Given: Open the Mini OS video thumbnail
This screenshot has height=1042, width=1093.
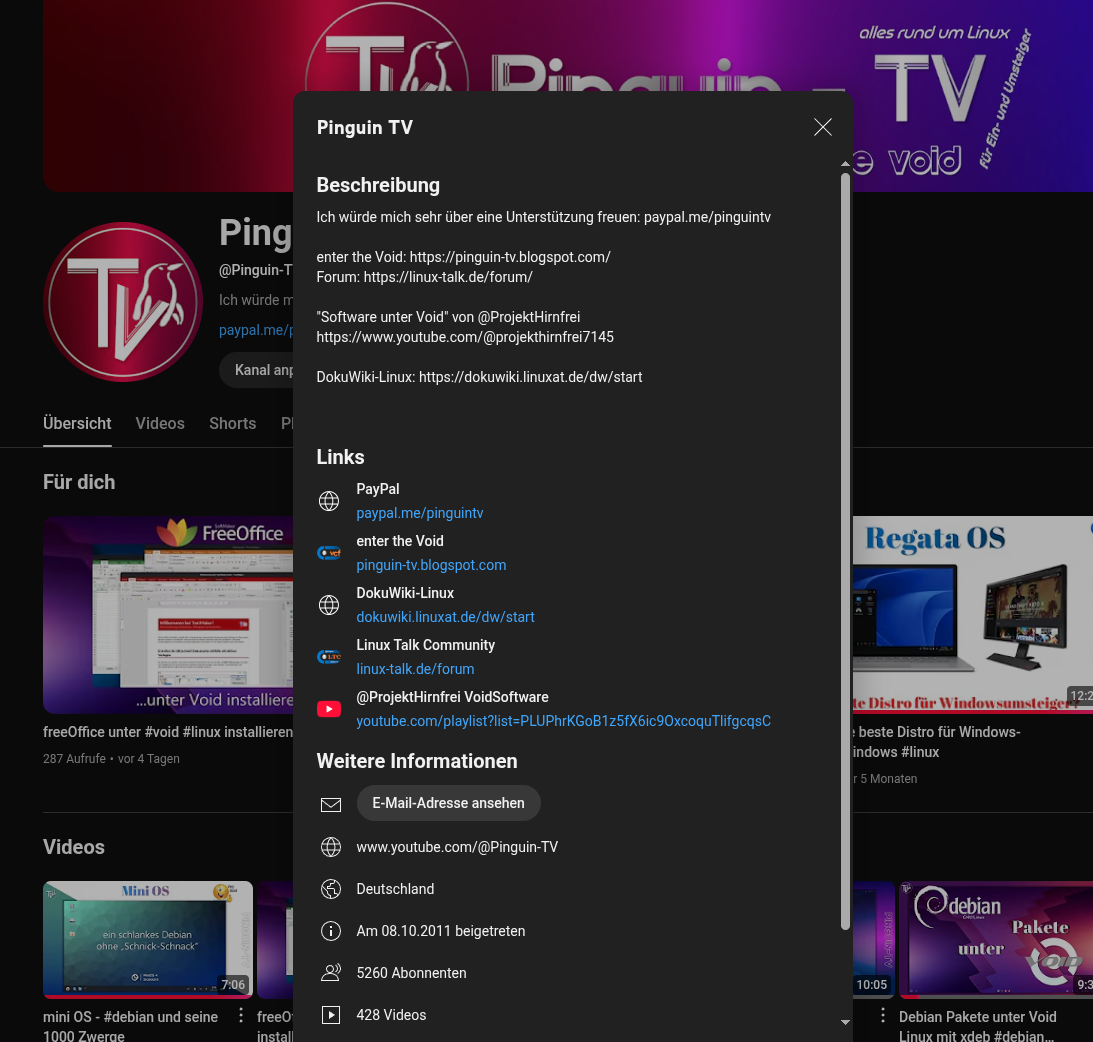Looking at the screenshot, I should point(147,939).
